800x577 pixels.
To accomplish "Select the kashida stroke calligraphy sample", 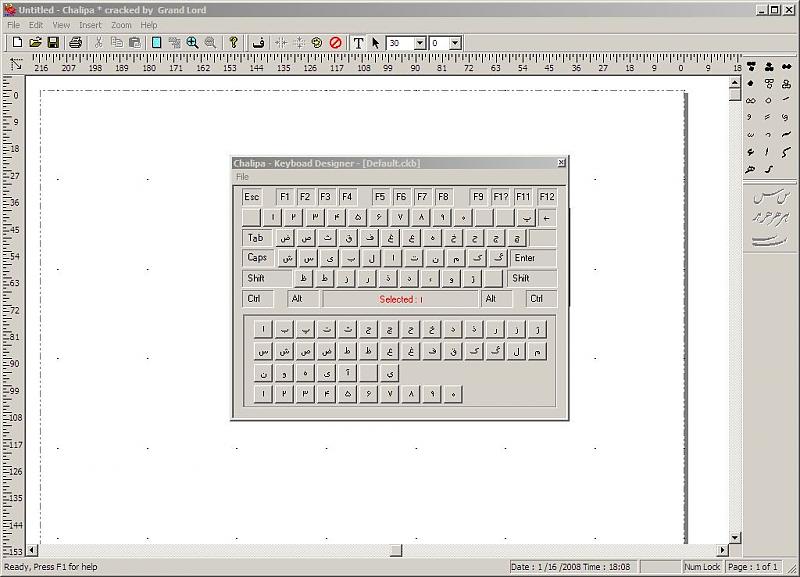I will 770,240.
